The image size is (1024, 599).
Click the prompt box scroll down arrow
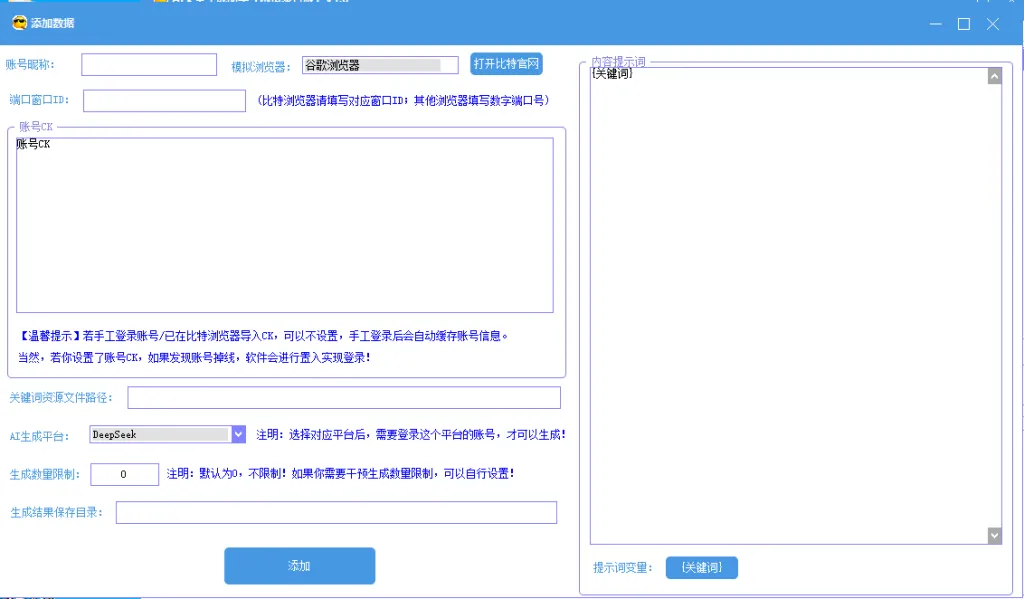pos(994,536)
